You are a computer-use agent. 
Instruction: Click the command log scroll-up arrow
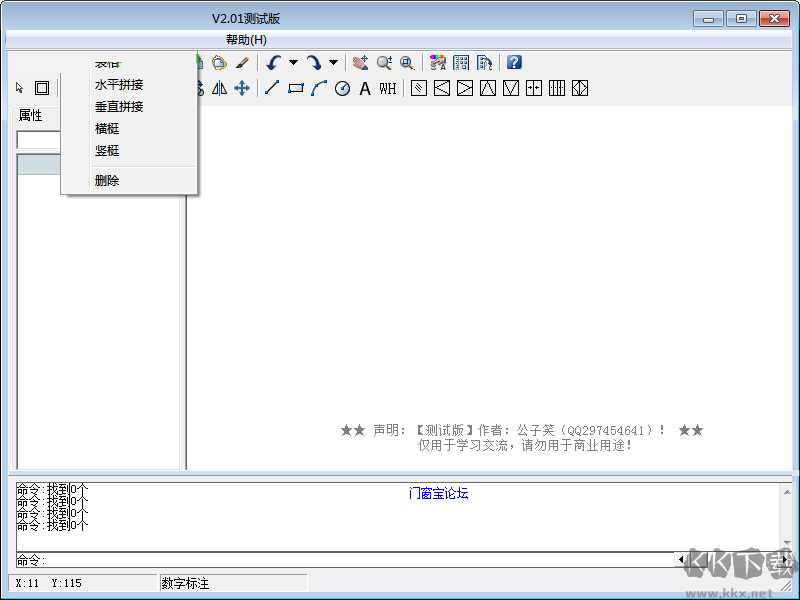(x=787, y=492)
